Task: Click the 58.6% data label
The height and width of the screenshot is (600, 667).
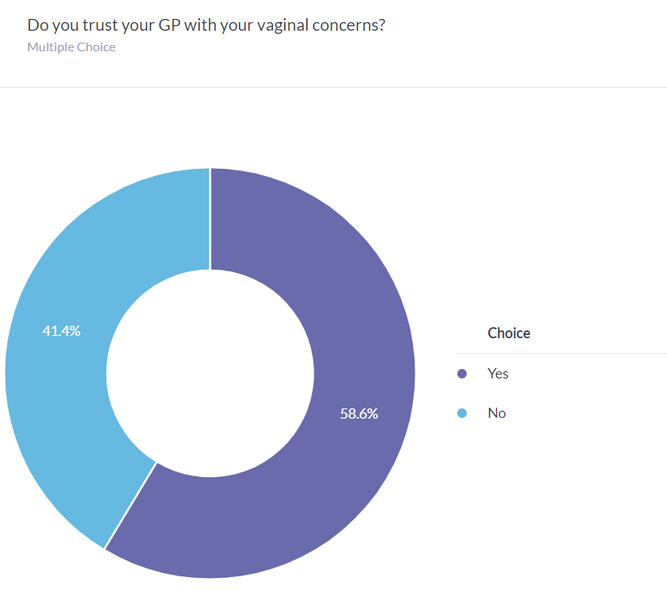Action: (359, 413)
